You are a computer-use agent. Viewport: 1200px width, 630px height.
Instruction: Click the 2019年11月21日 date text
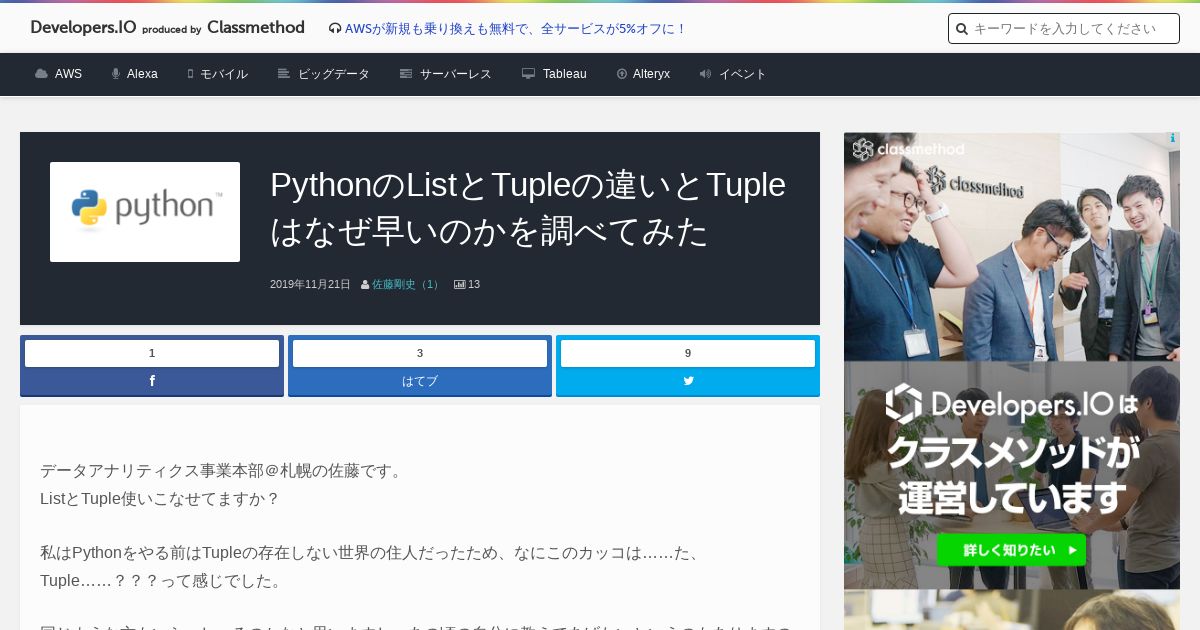click(x=310, y=285)
